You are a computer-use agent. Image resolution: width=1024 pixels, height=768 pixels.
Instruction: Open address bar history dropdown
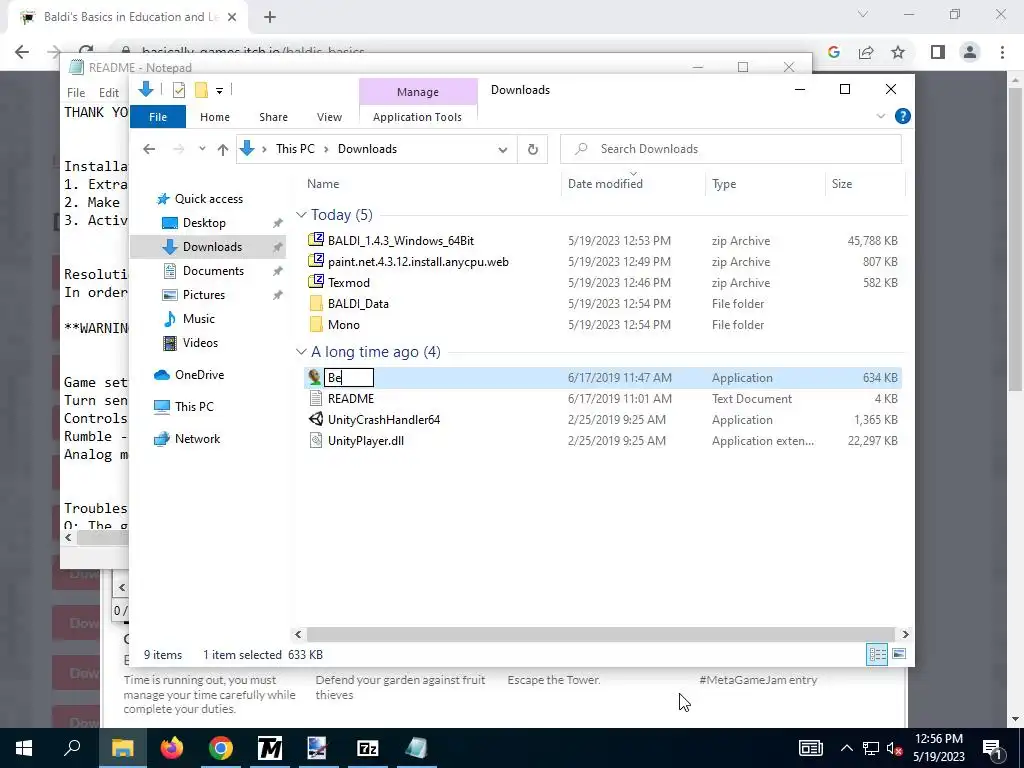click(x=503, y=150)
